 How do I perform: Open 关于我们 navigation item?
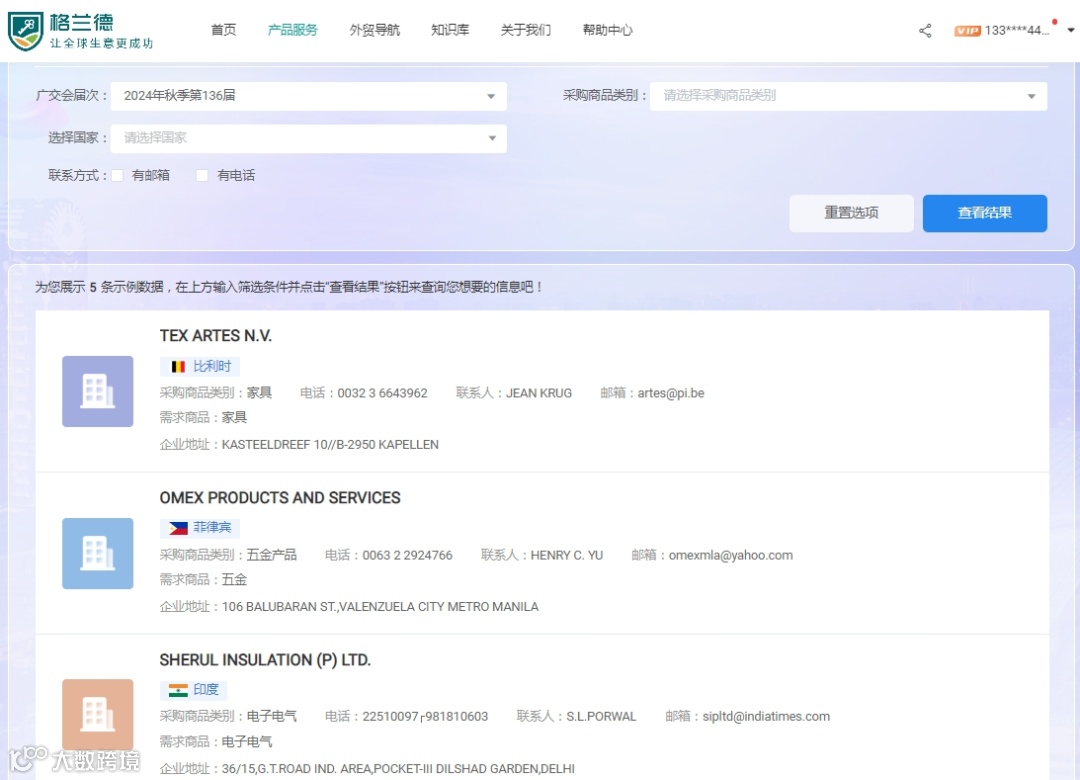pyautogui.click(x=526, y=30)
